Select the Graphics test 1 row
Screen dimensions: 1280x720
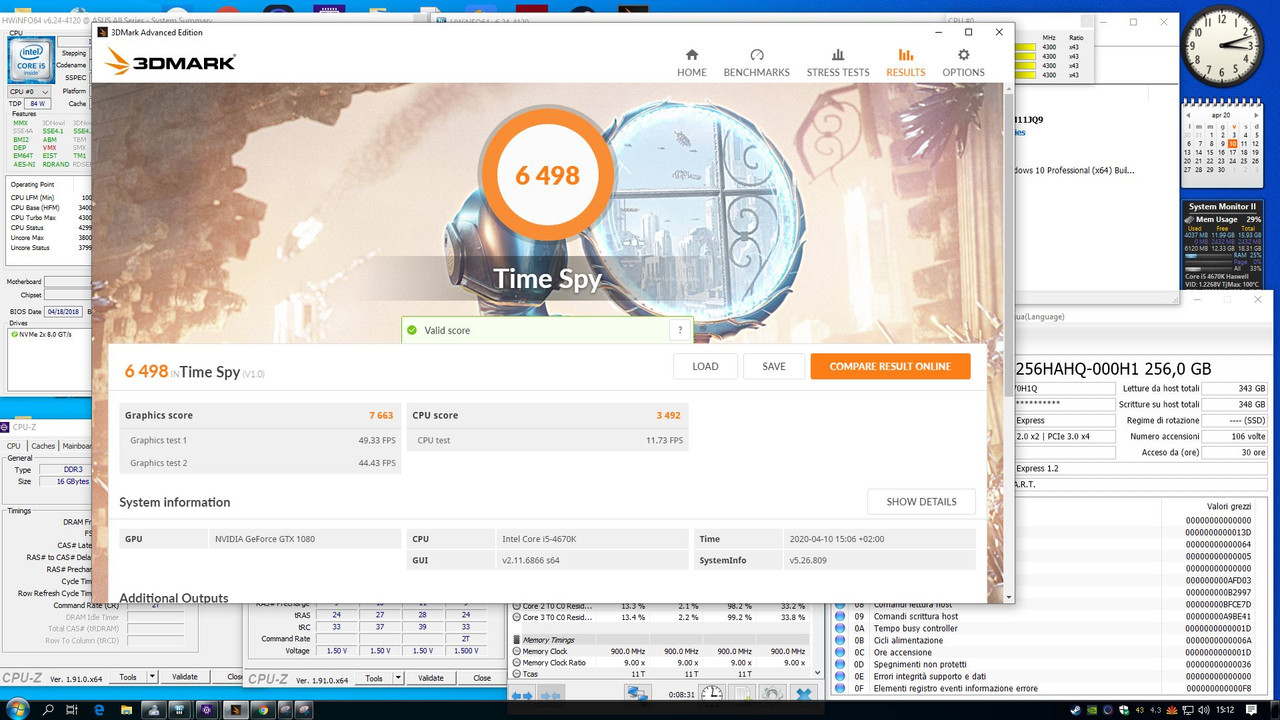[x=260, y=440]
